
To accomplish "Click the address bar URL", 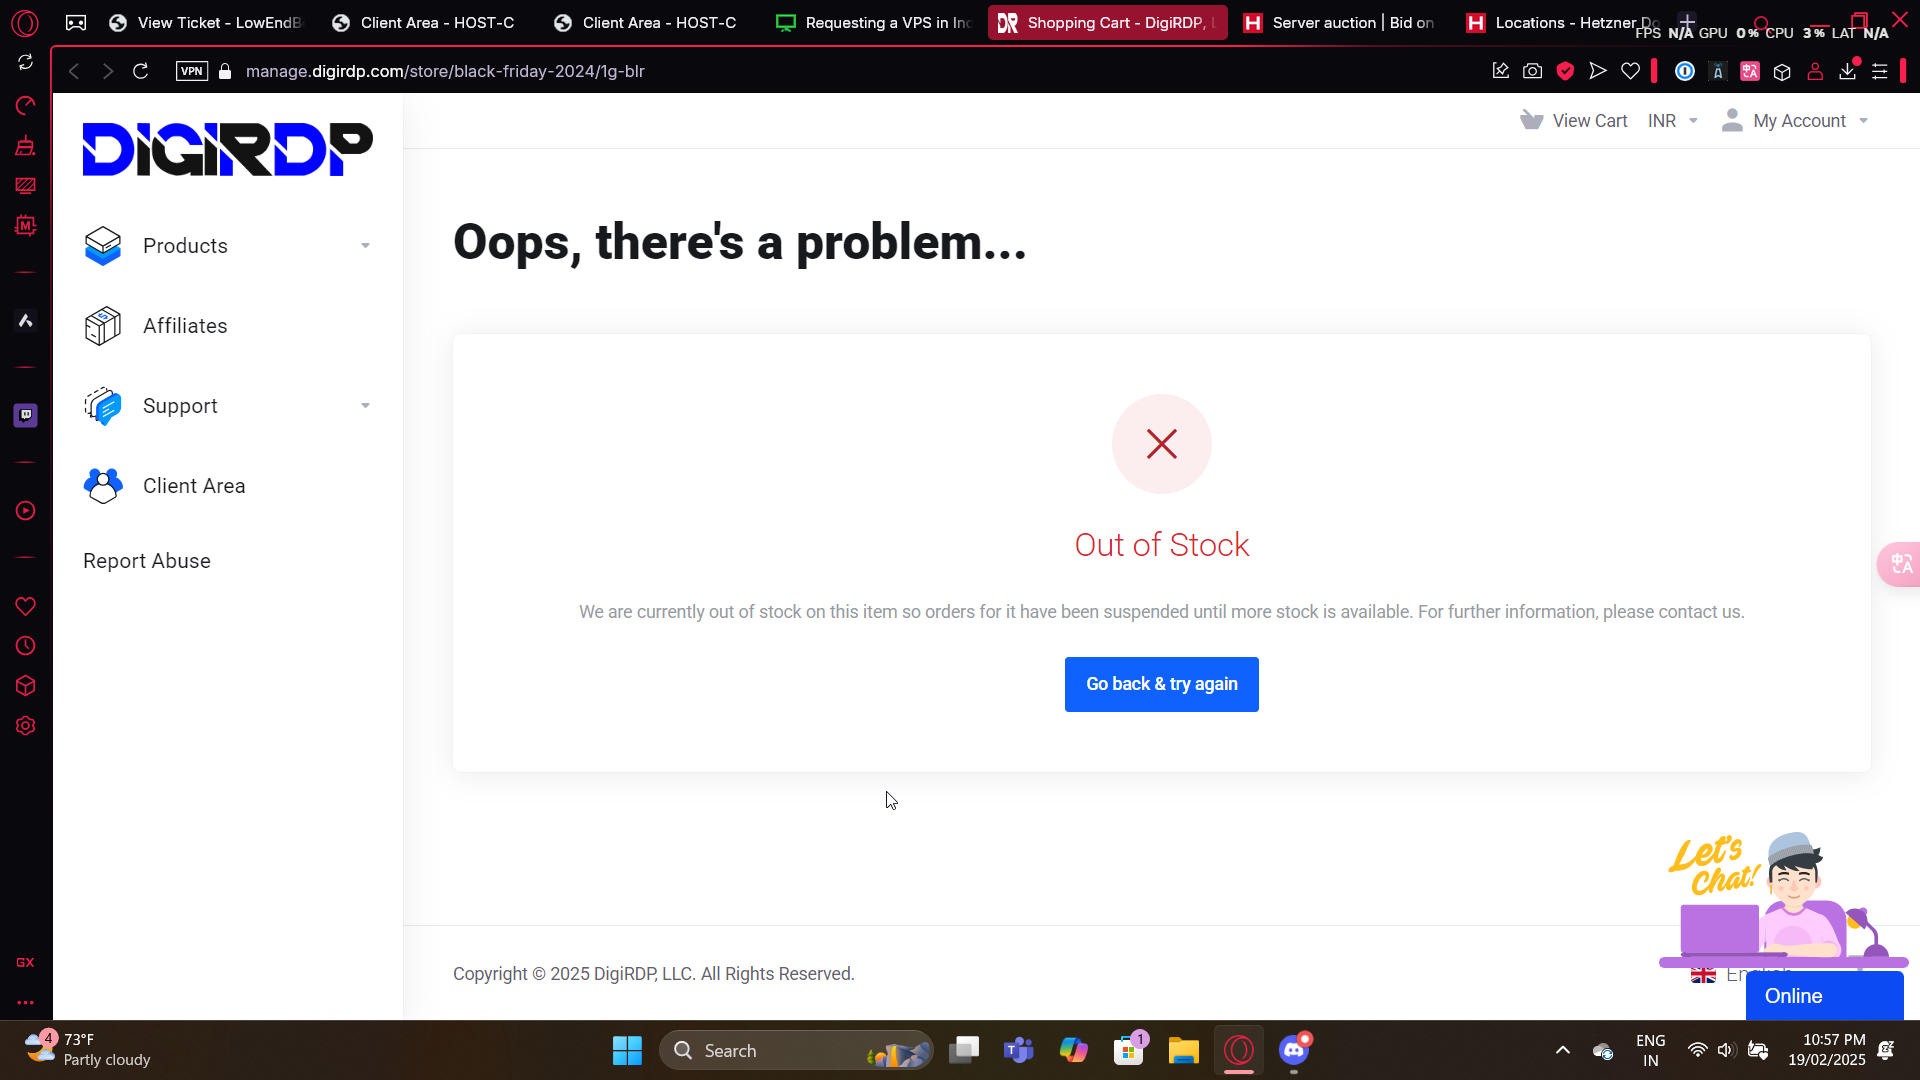I will click(x=445, y=71).
